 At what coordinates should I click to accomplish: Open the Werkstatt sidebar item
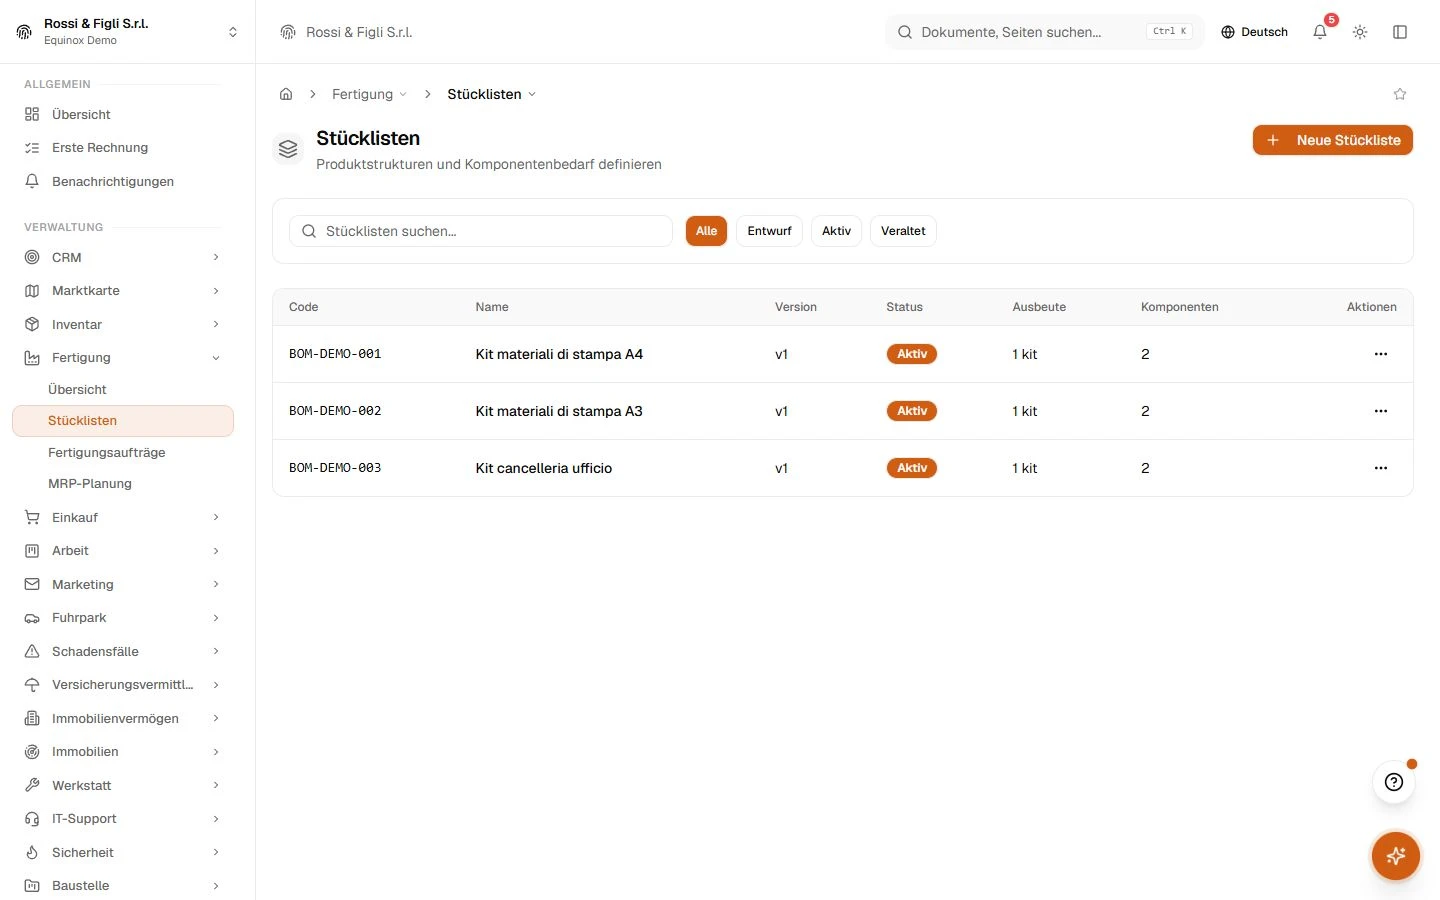(123, 785)
